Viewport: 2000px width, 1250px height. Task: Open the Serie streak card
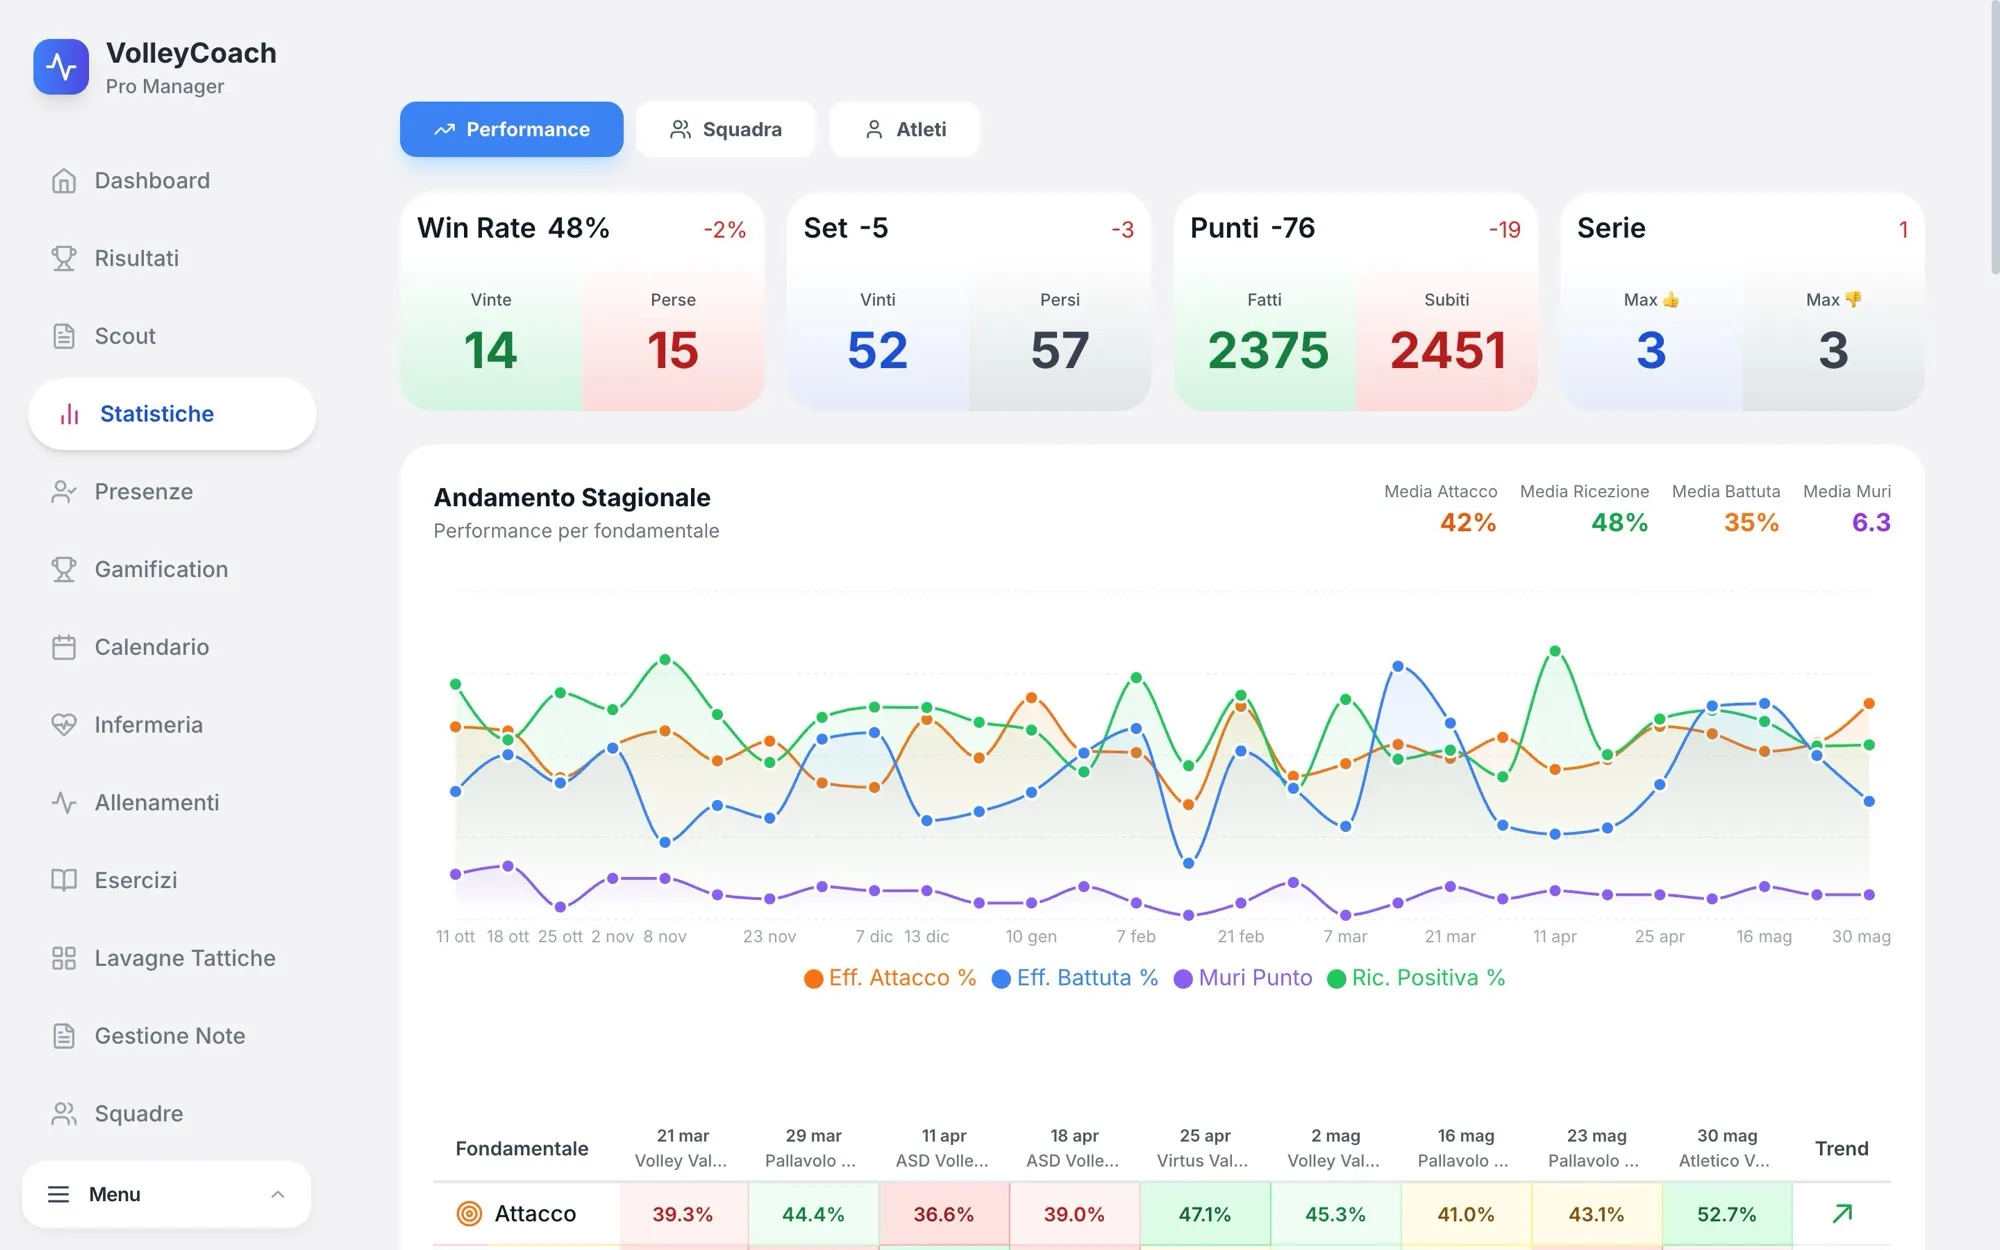tap(1742, 302)
